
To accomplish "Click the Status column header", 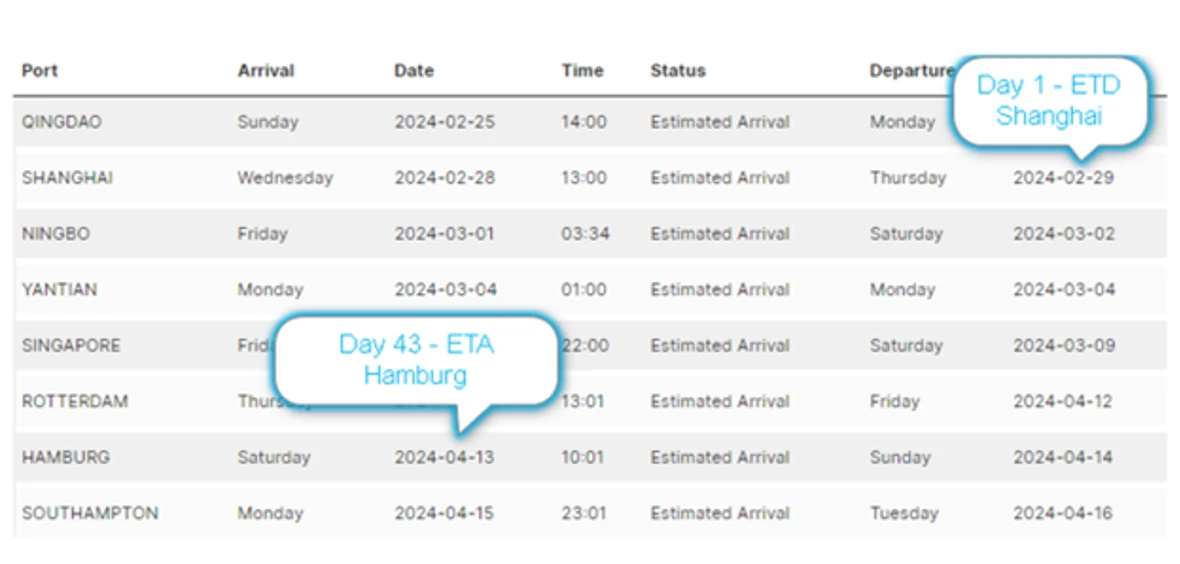I will click(x=678, y=71).
